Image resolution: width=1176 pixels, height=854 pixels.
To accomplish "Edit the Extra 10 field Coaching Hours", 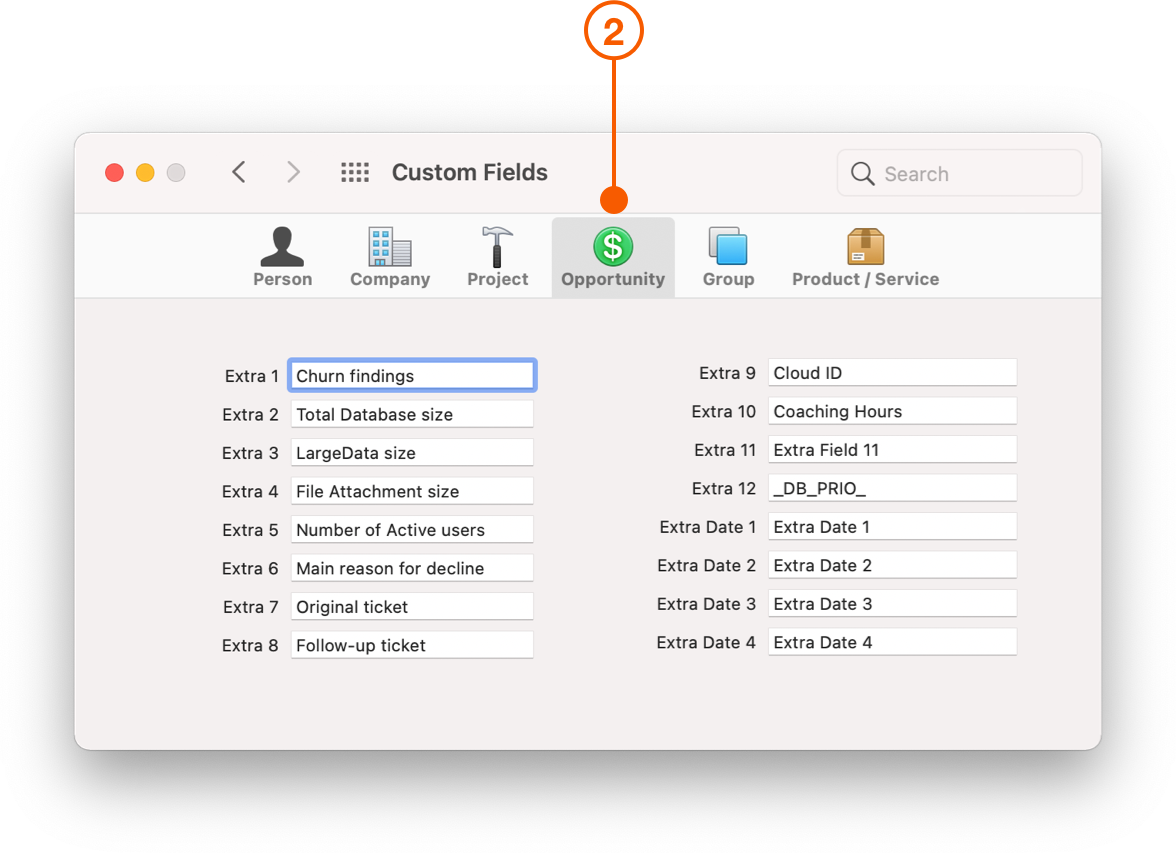I will coord(892,411).
